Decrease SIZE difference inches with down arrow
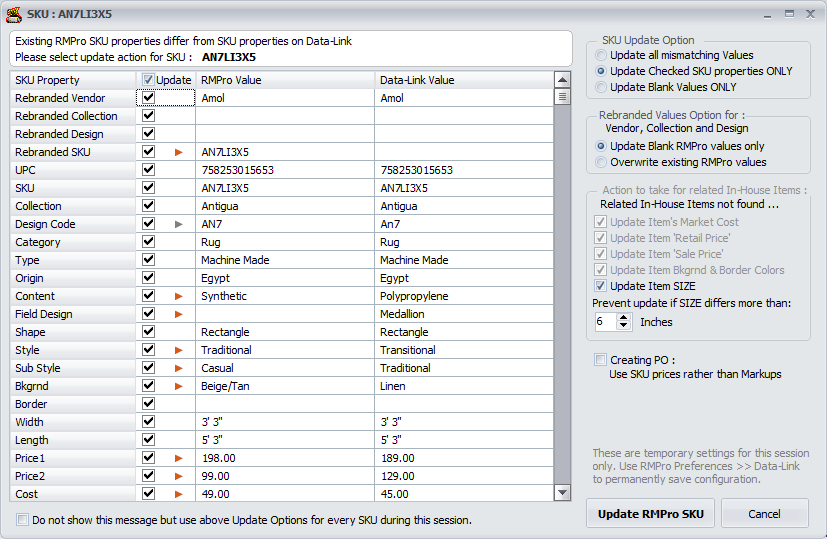Viewport: 827px width, 539px height. click(x=624, y=325)
